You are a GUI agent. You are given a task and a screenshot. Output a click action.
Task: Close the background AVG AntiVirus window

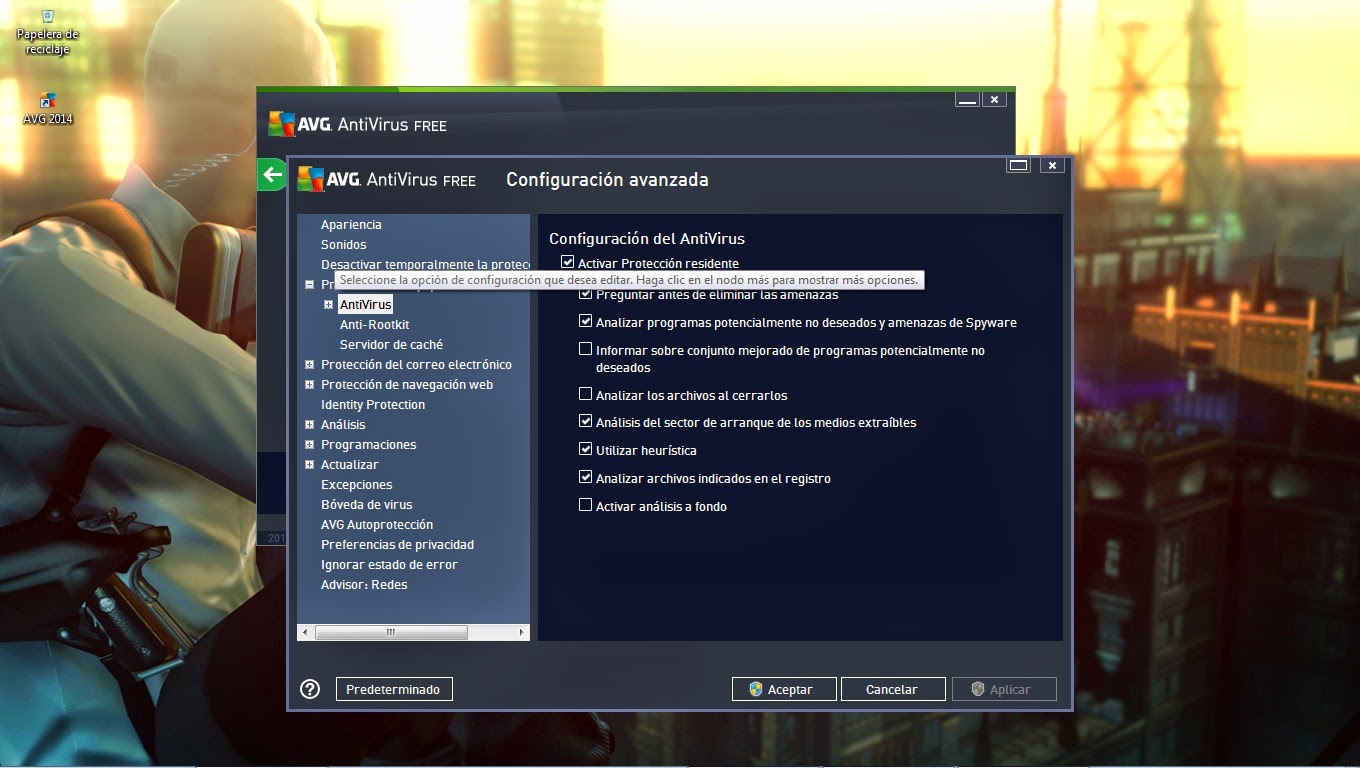click(x=994, y=99)
